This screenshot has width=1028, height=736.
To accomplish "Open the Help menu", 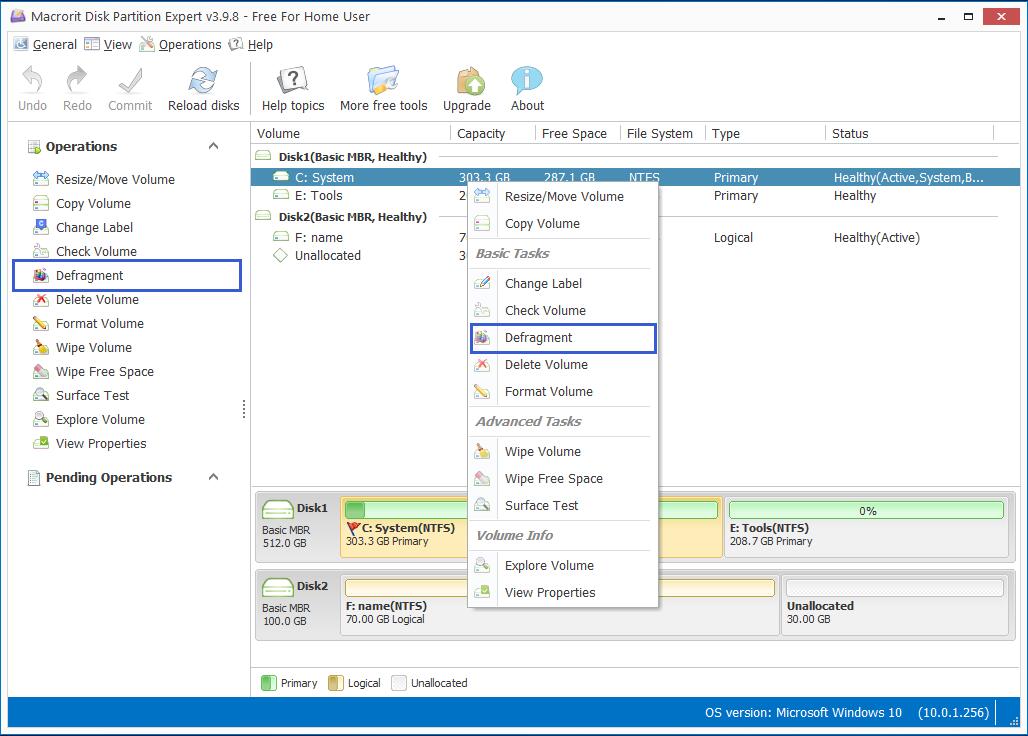I will pyautogui.click(x=250, y=45).
